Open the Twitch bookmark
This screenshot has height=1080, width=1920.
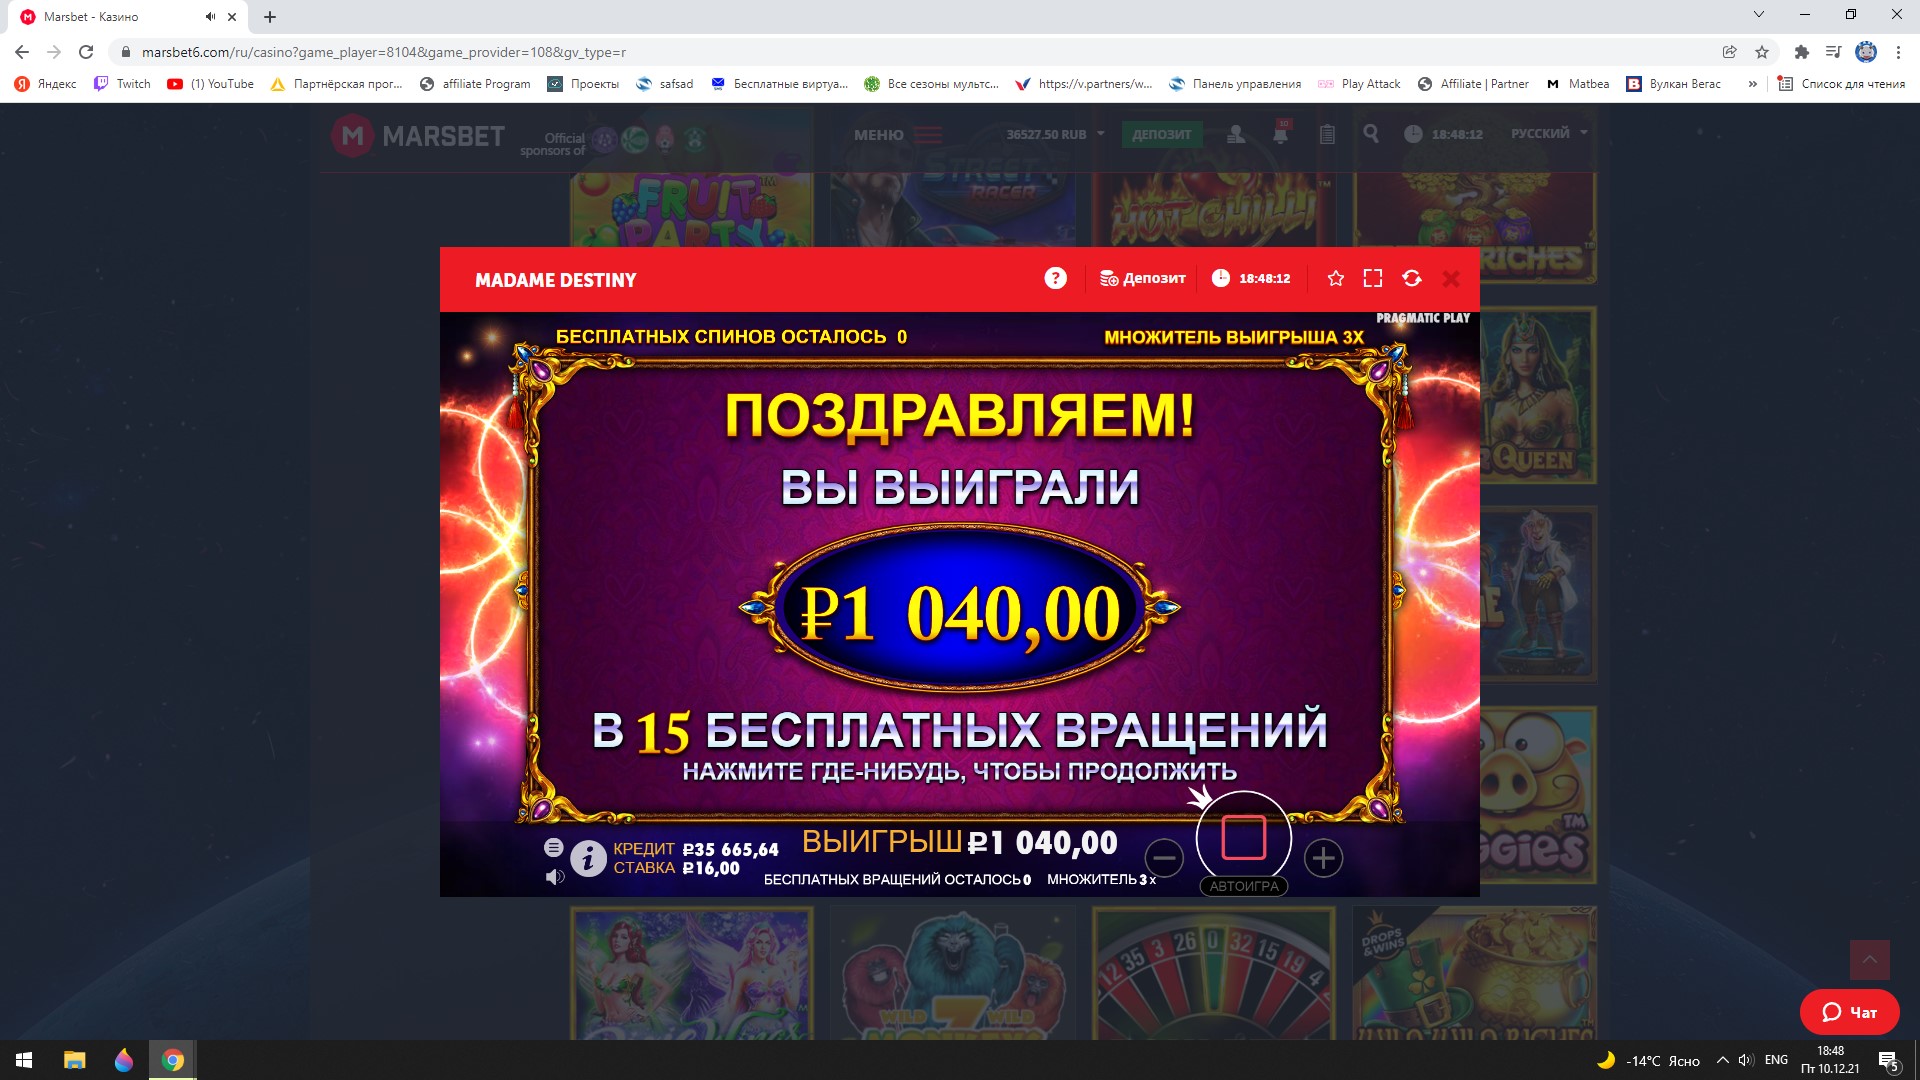tap(122, 84)
